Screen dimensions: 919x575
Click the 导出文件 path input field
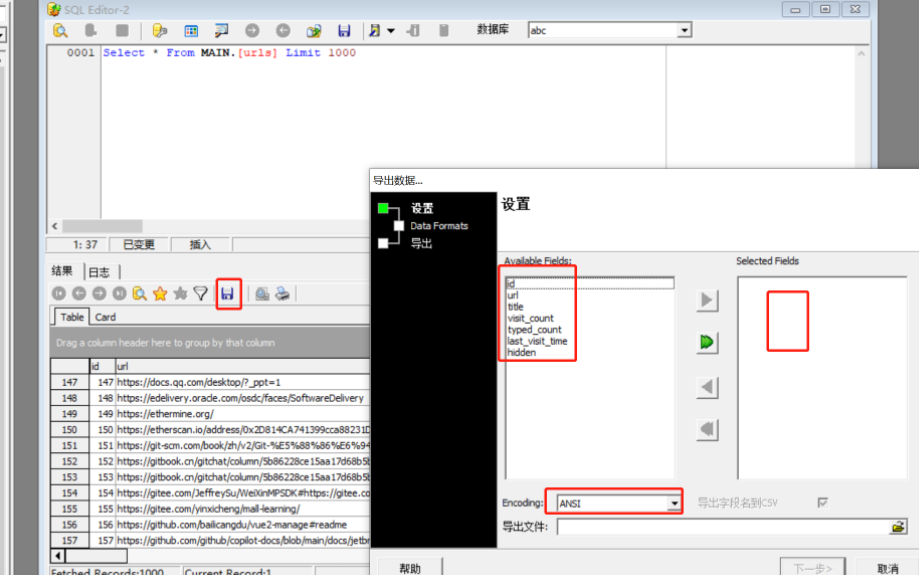point(723,527)
